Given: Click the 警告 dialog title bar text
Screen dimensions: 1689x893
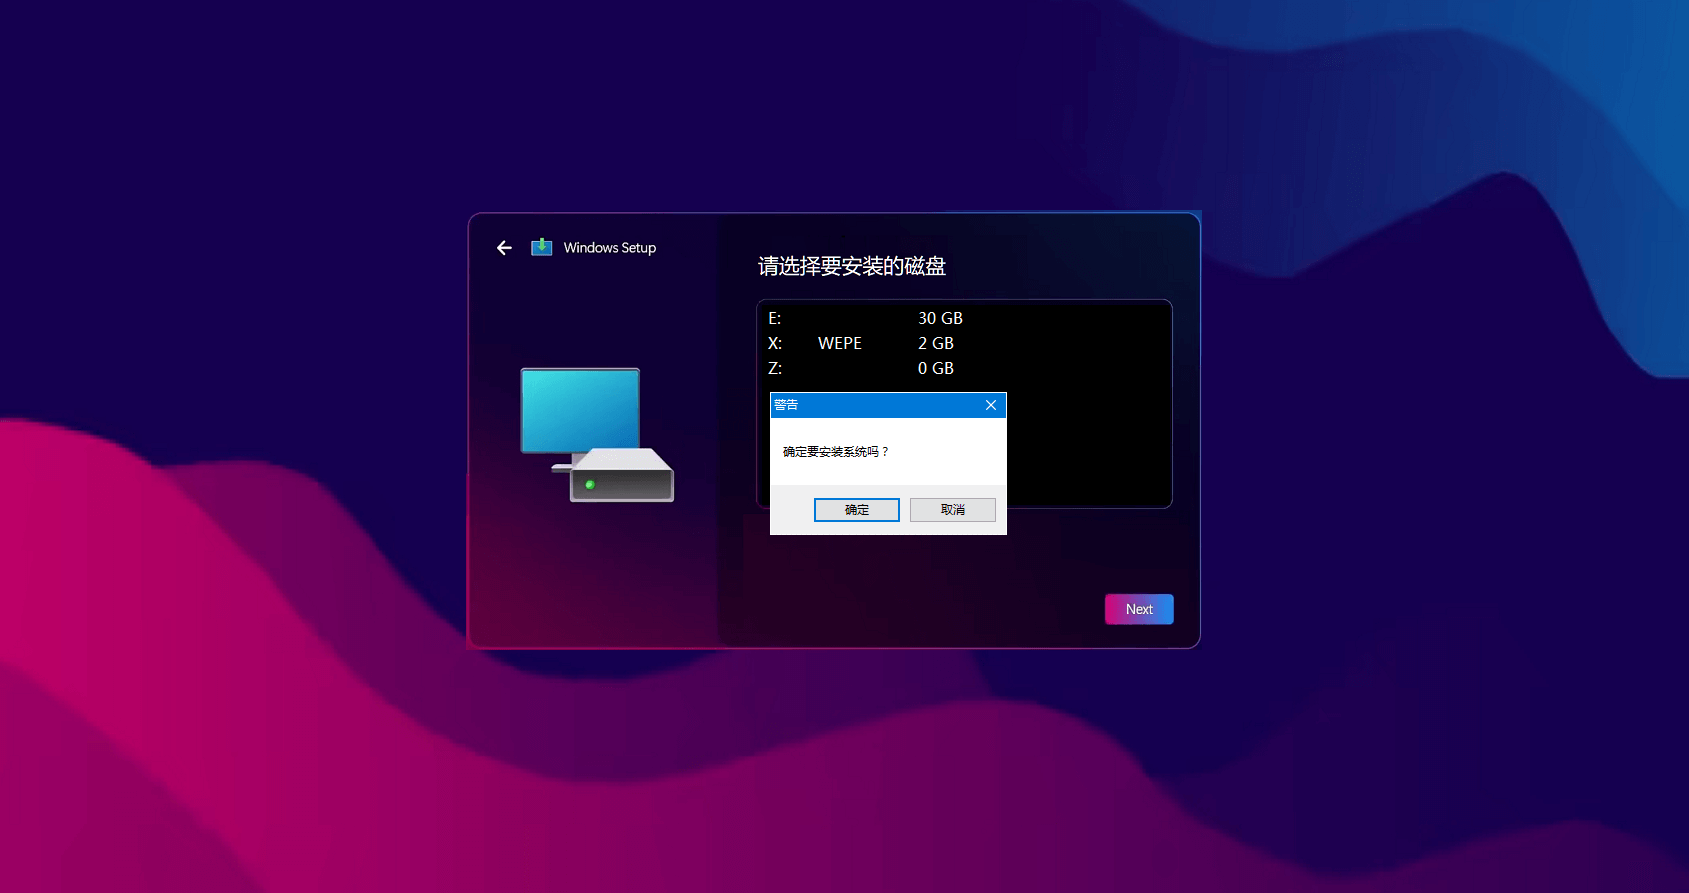Looking at the screenshot, I should [786, 405].
